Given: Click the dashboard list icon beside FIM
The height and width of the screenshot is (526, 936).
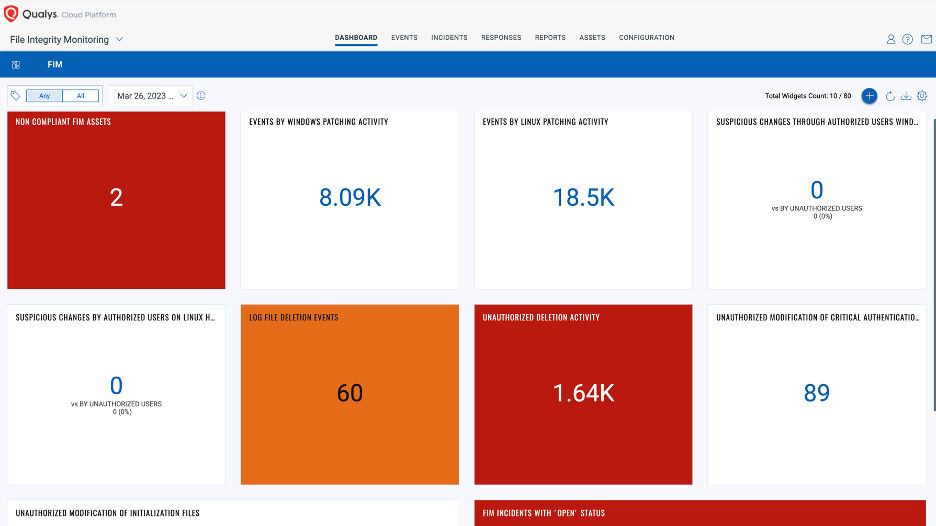Looking at the screenshot, I should pyautogui.click(x=16, y=64).
